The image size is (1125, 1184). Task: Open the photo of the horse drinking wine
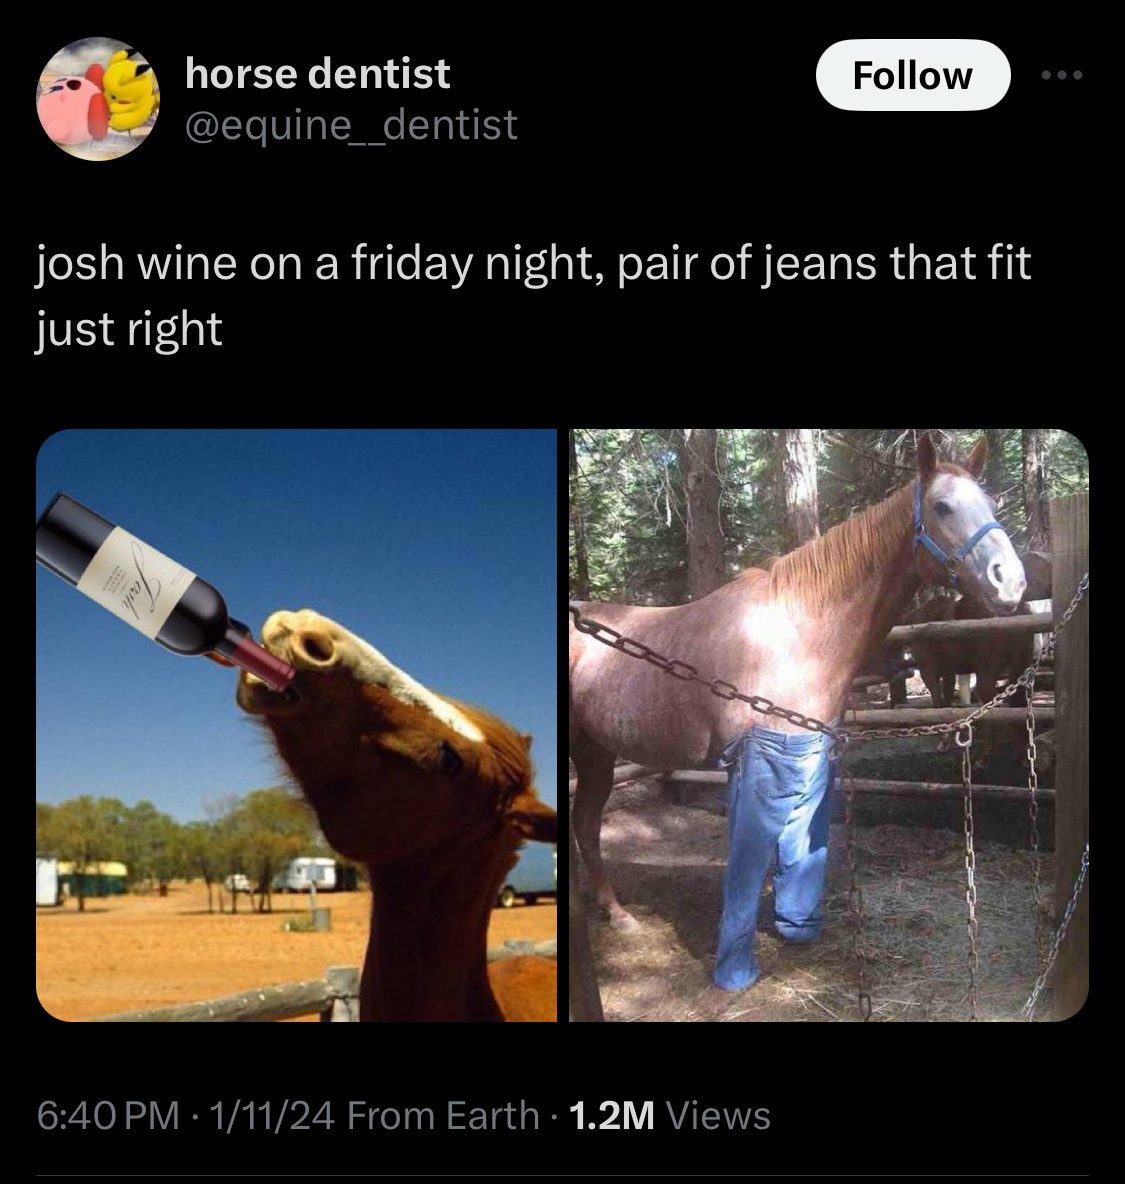click(296, 725)
